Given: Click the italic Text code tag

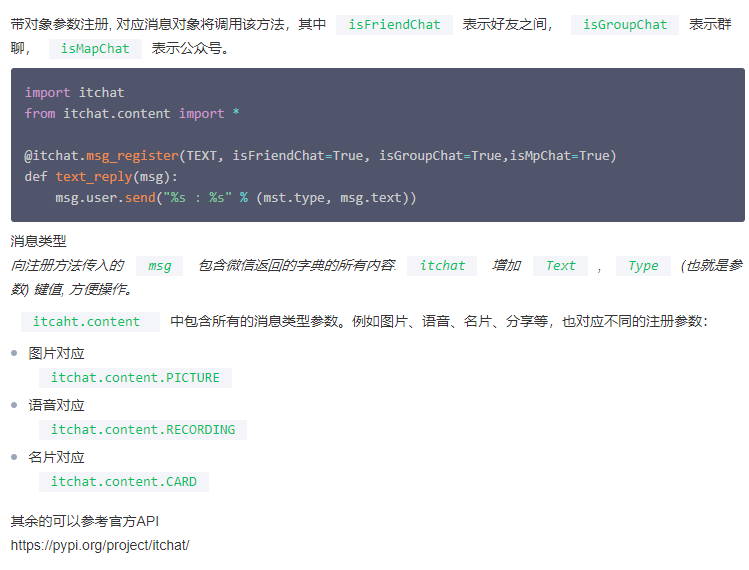Looking at the screenshot, I should tap(560, 266).
